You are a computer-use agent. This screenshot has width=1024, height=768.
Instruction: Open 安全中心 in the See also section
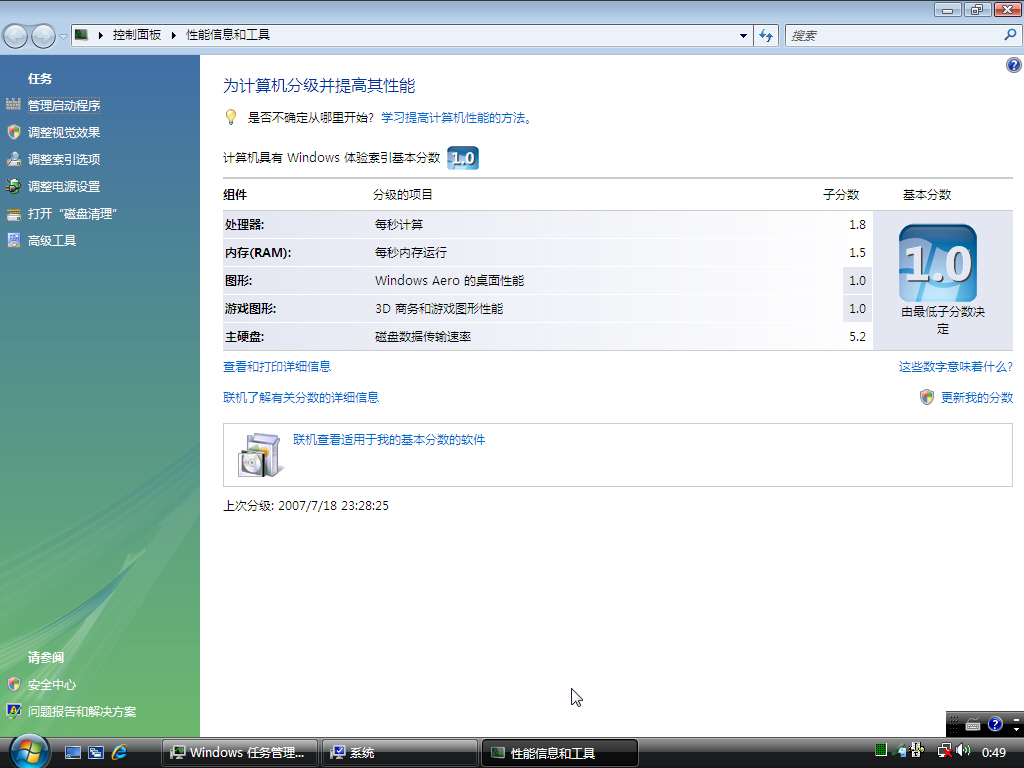pyautogui.click(x=52, y=684)
